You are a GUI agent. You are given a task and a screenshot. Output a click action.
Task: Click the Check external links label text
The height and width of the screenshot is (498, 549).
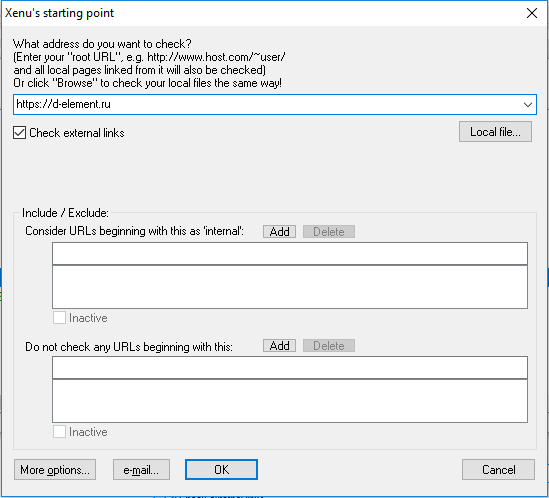pos(77,133)
